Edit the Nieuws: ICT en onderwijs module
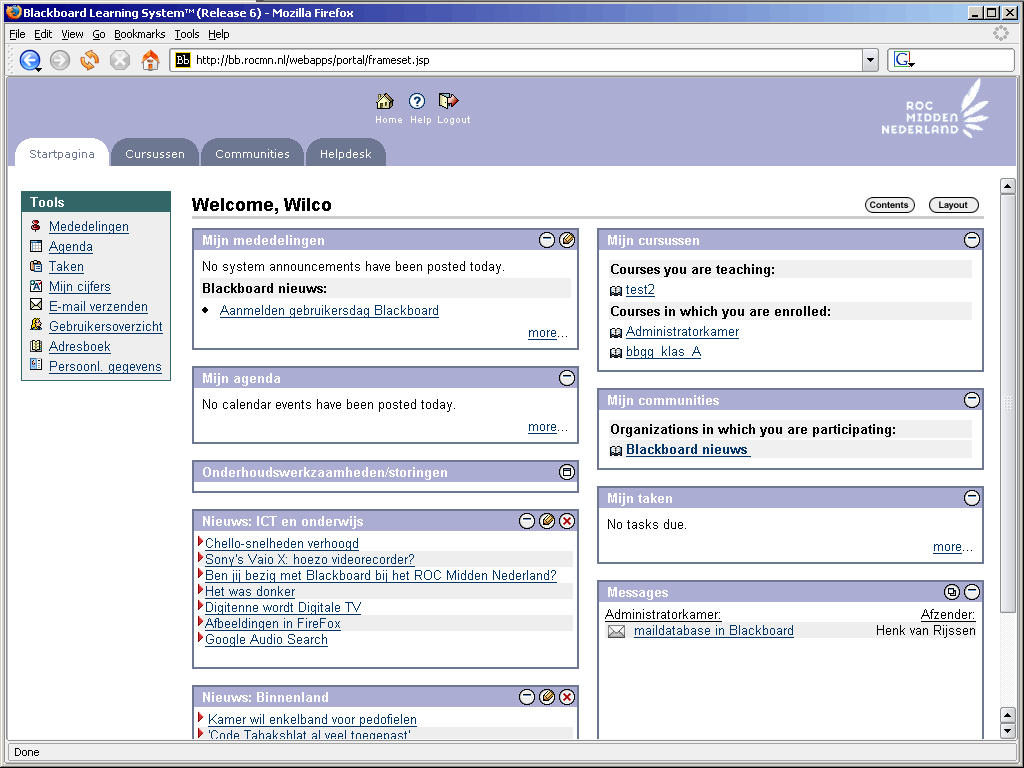Screen dimensions: 1024x768 547,520
